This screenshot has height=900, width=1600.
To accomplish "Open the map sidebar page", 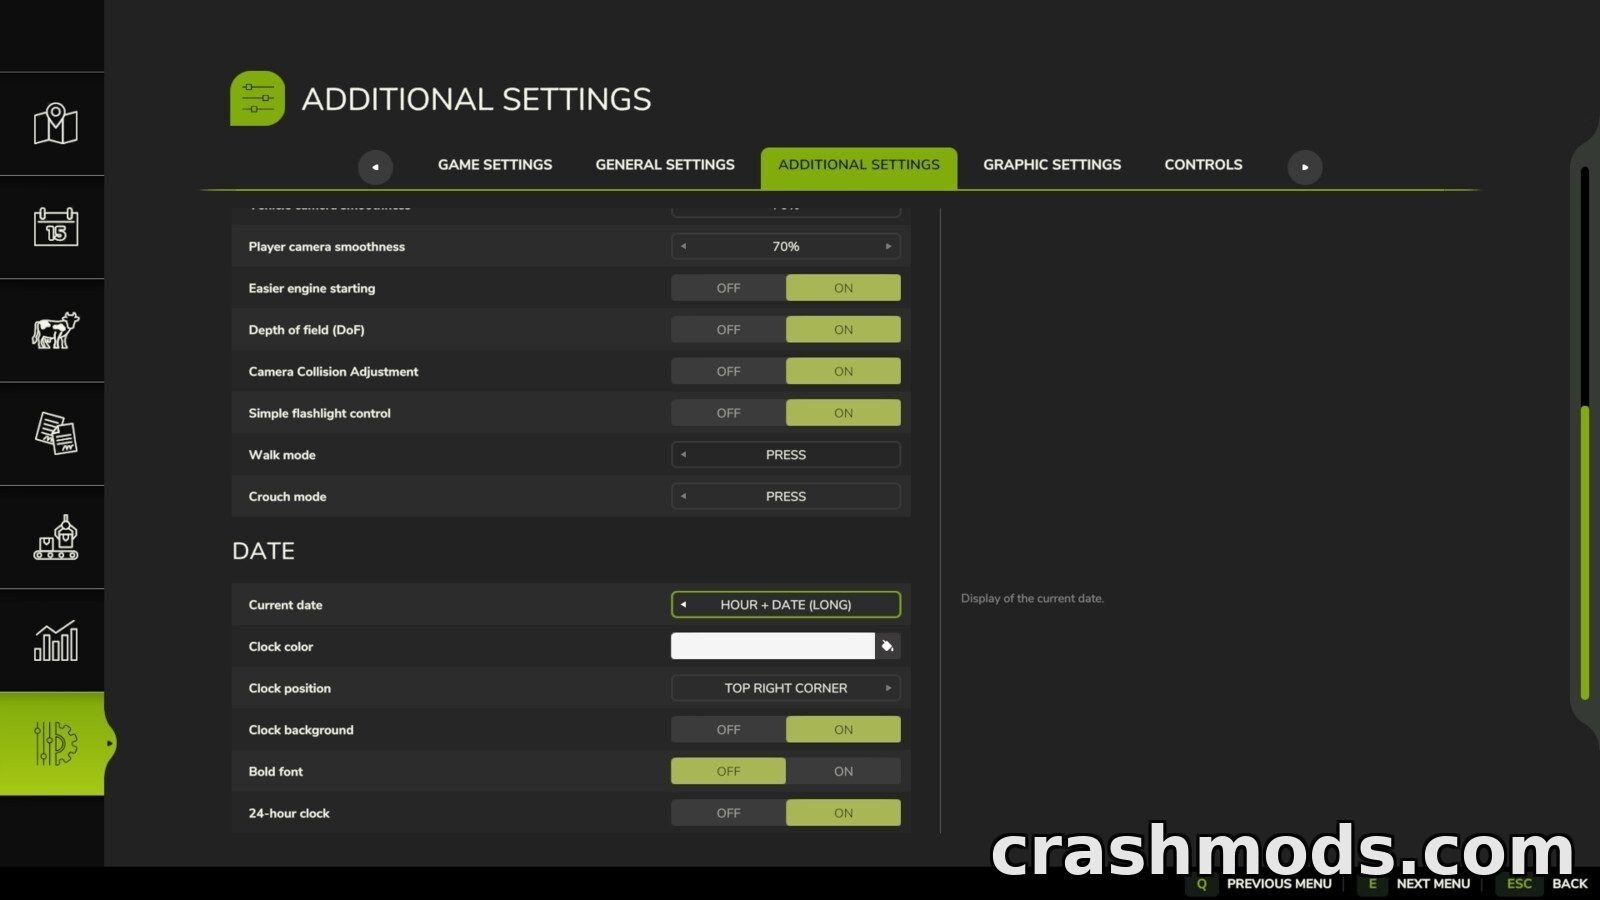I will [56, 124].
